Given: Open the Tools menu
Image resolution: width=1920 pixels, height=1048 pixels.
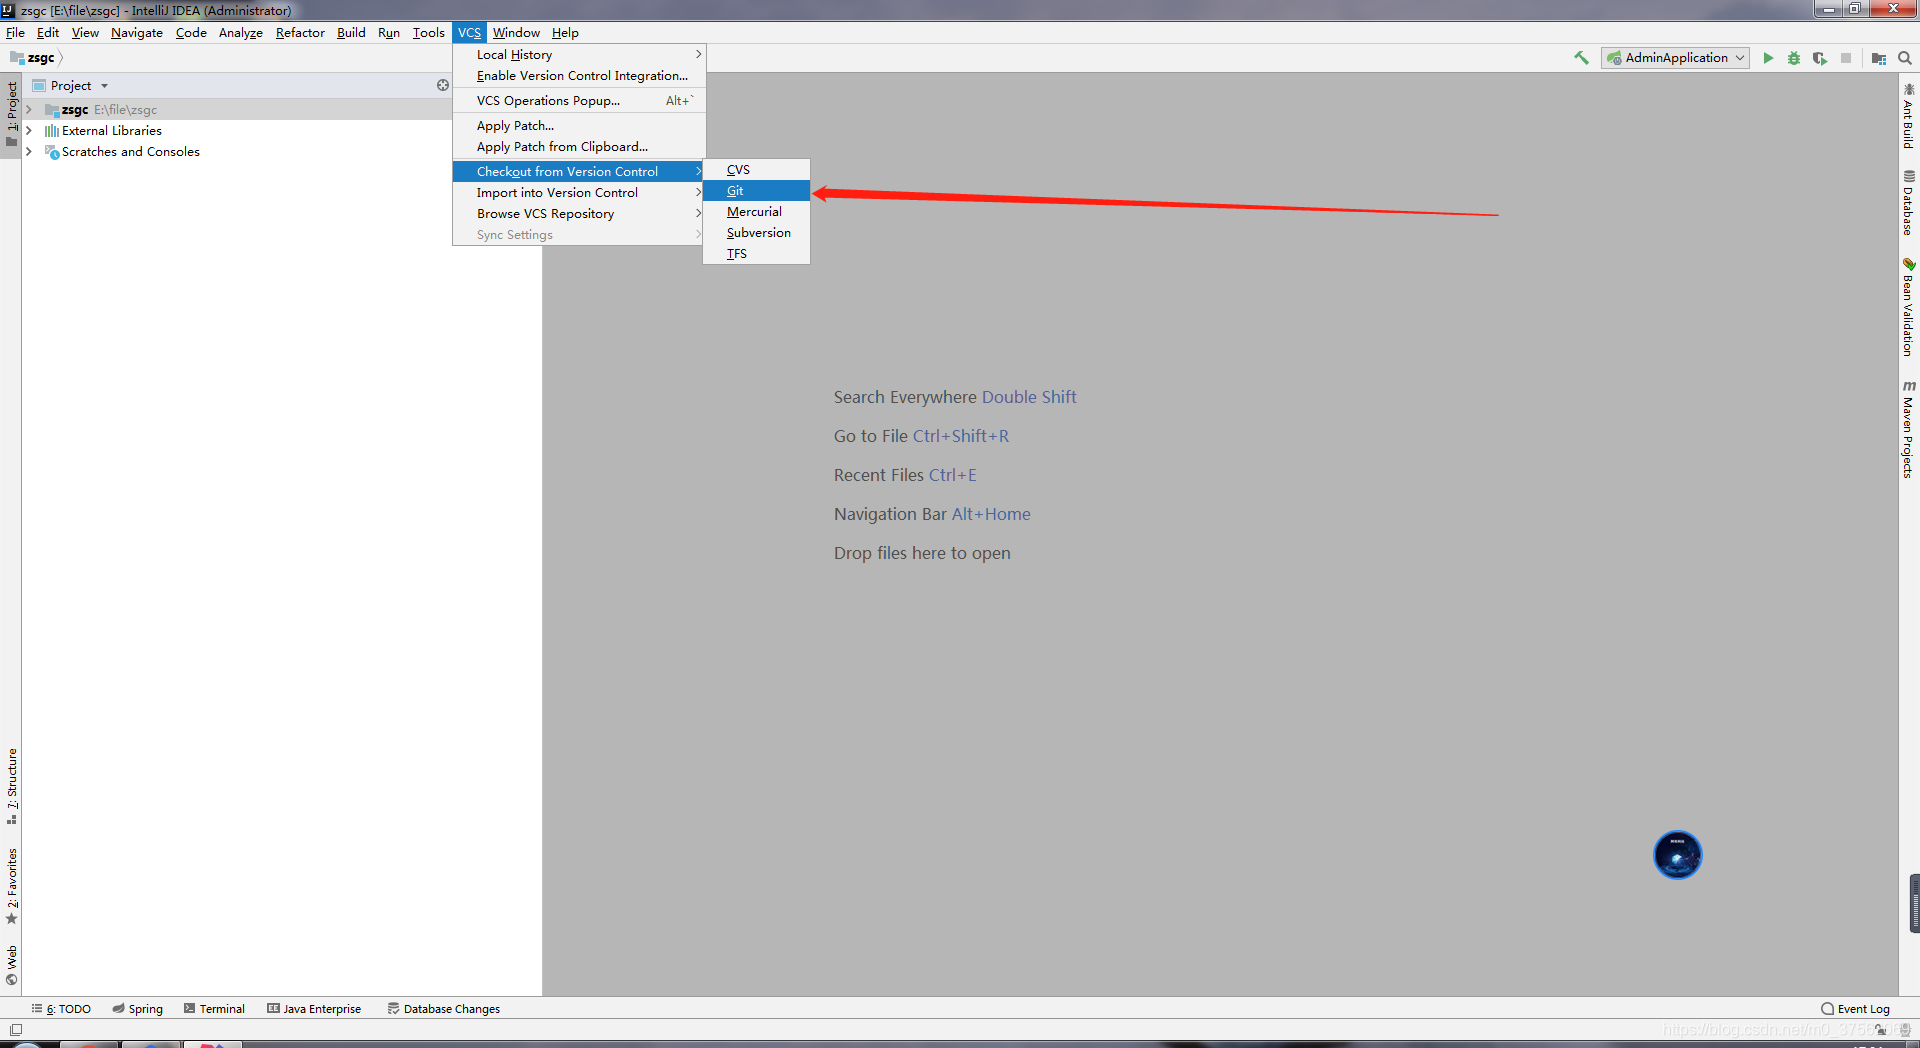Looking at the screenshot, I should 429,33.
